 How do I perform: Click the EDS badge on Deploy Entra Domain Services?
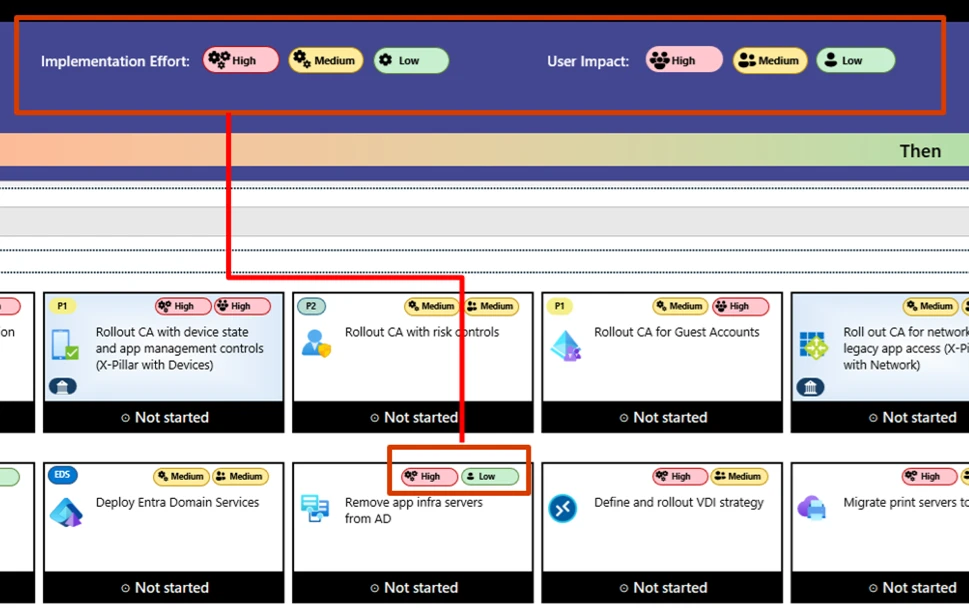click(62, 475)
